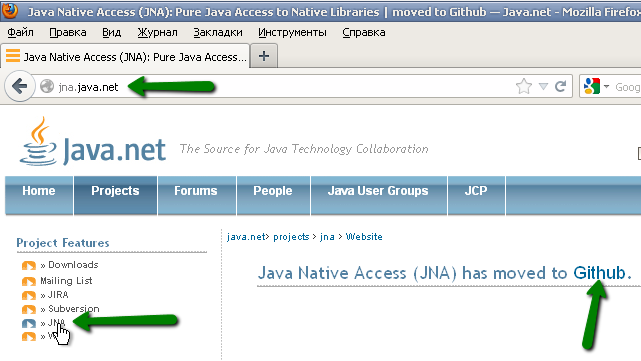Click the orange icon beside JIRA
The width and height of the screenshot is (641, 361).
pos(29,295)
